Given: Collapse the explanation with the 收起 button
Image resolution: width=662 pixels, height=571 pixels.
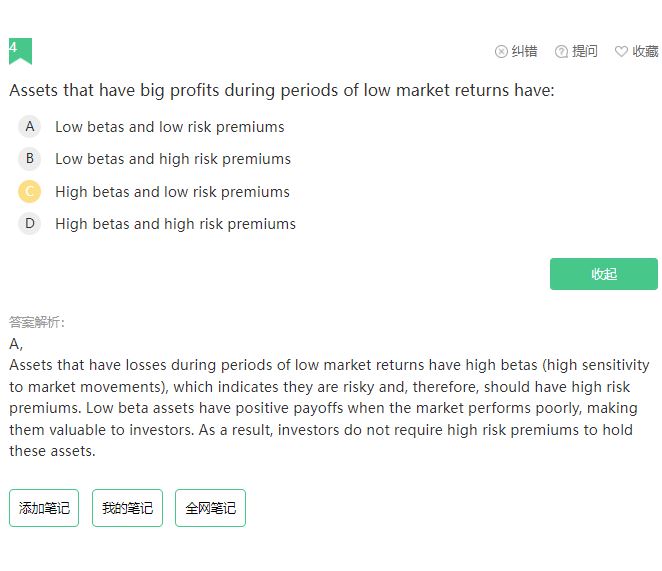Looking at the screenshot, I should pos(604,274).
